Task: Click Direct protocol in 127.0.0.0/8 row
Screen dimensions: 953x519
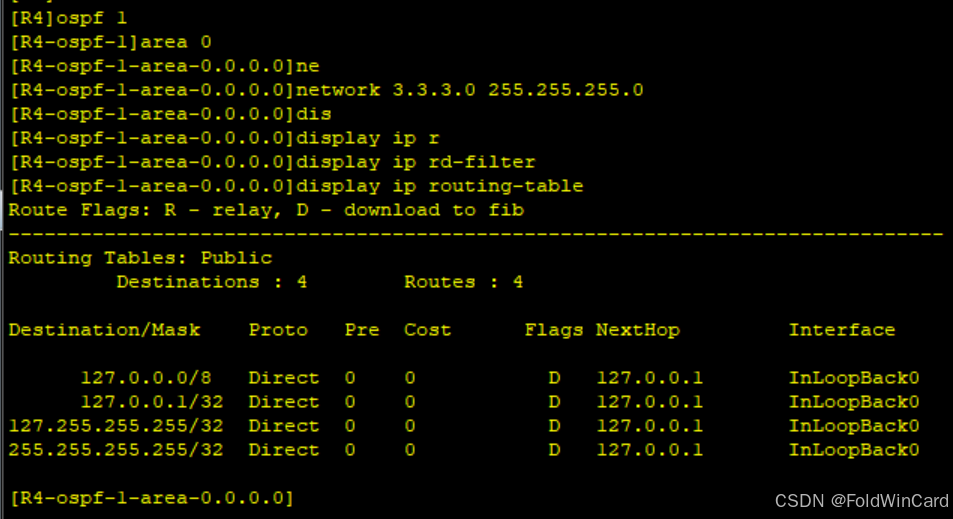Action: click(x=284, y=378)
